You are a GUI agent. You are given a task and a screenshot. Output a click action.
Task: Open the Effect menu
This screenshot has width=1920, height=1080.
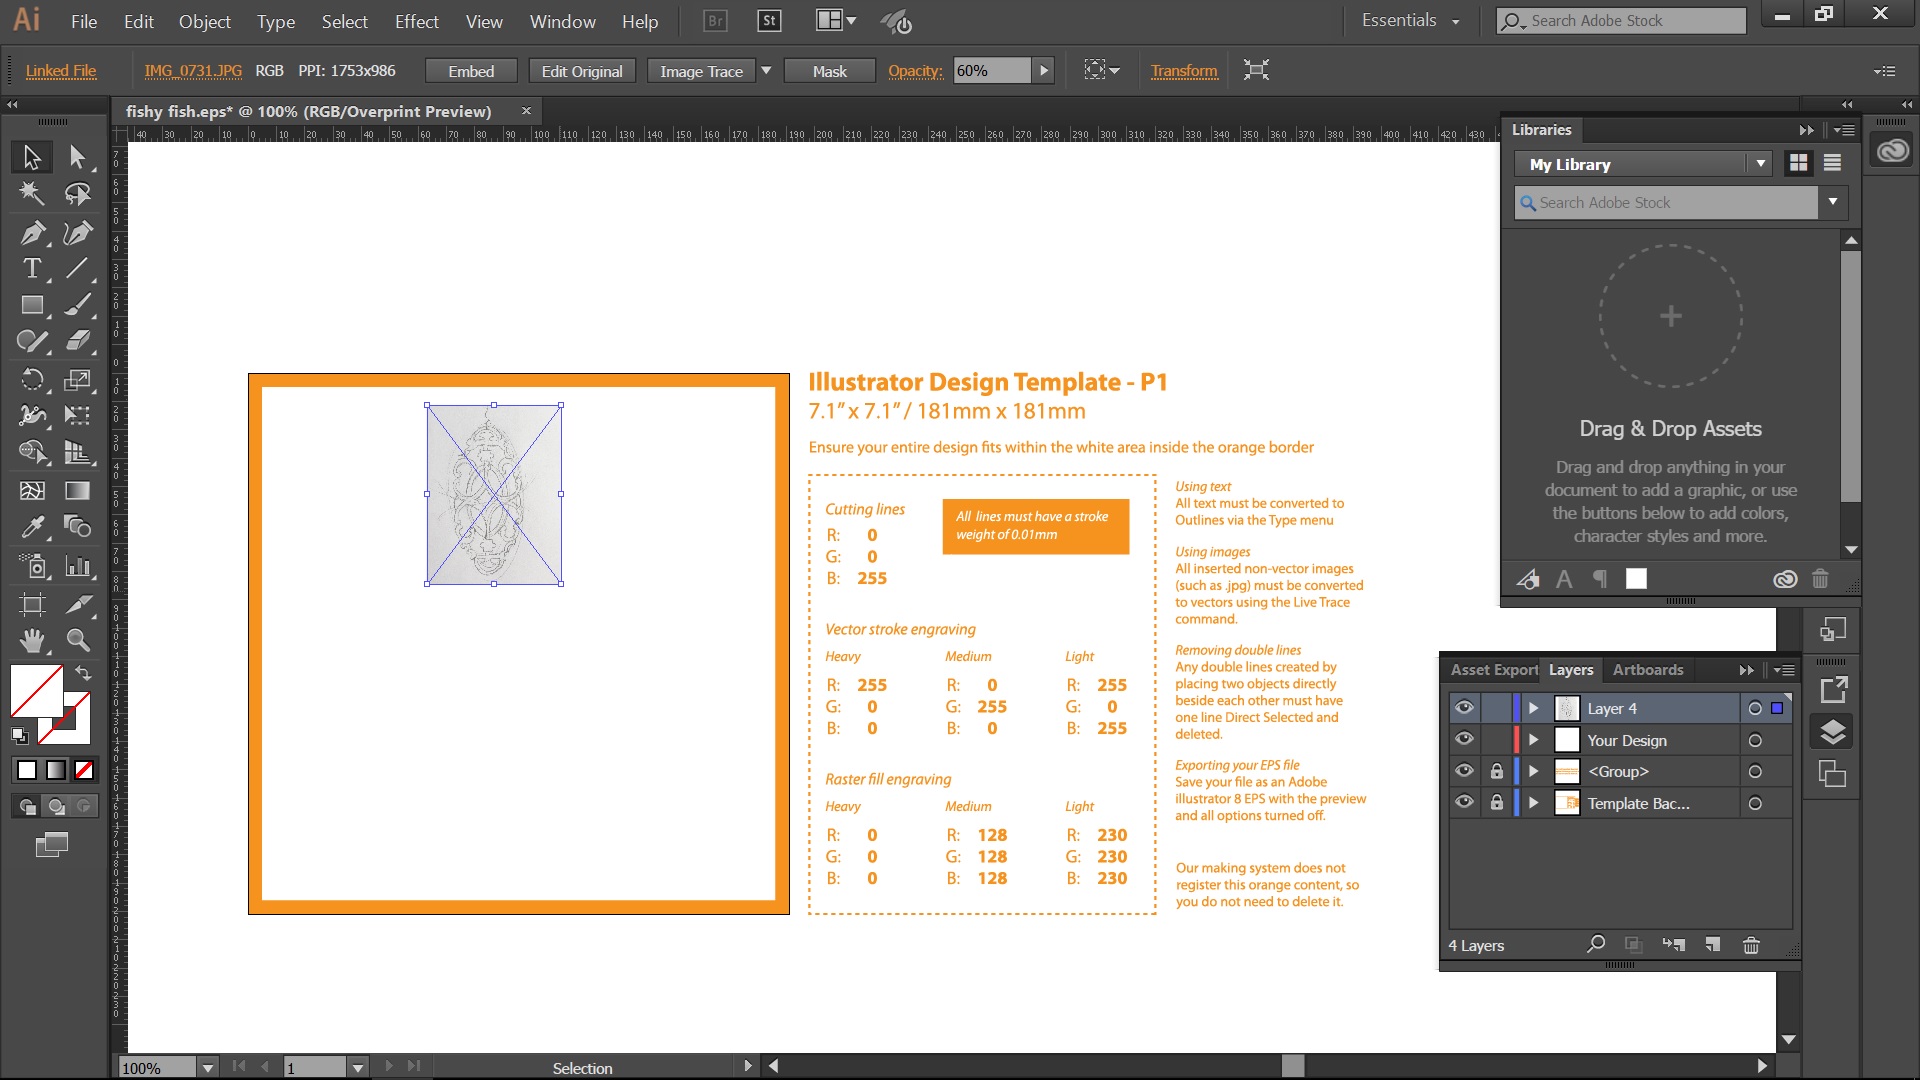(x=416, y=21)
